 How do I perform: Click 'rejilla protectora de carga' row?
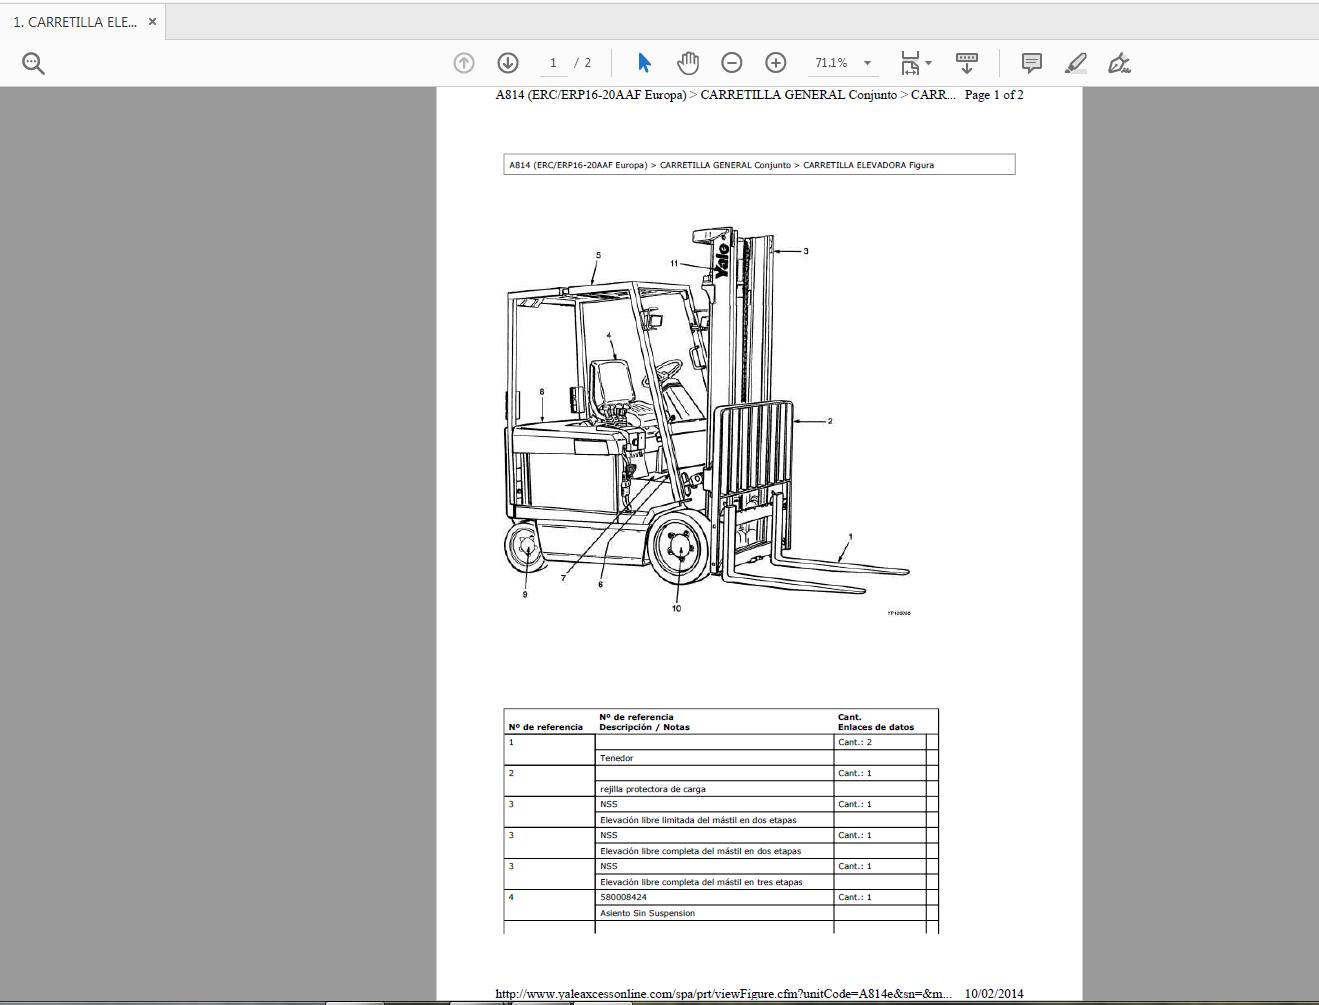pos(714,789)
